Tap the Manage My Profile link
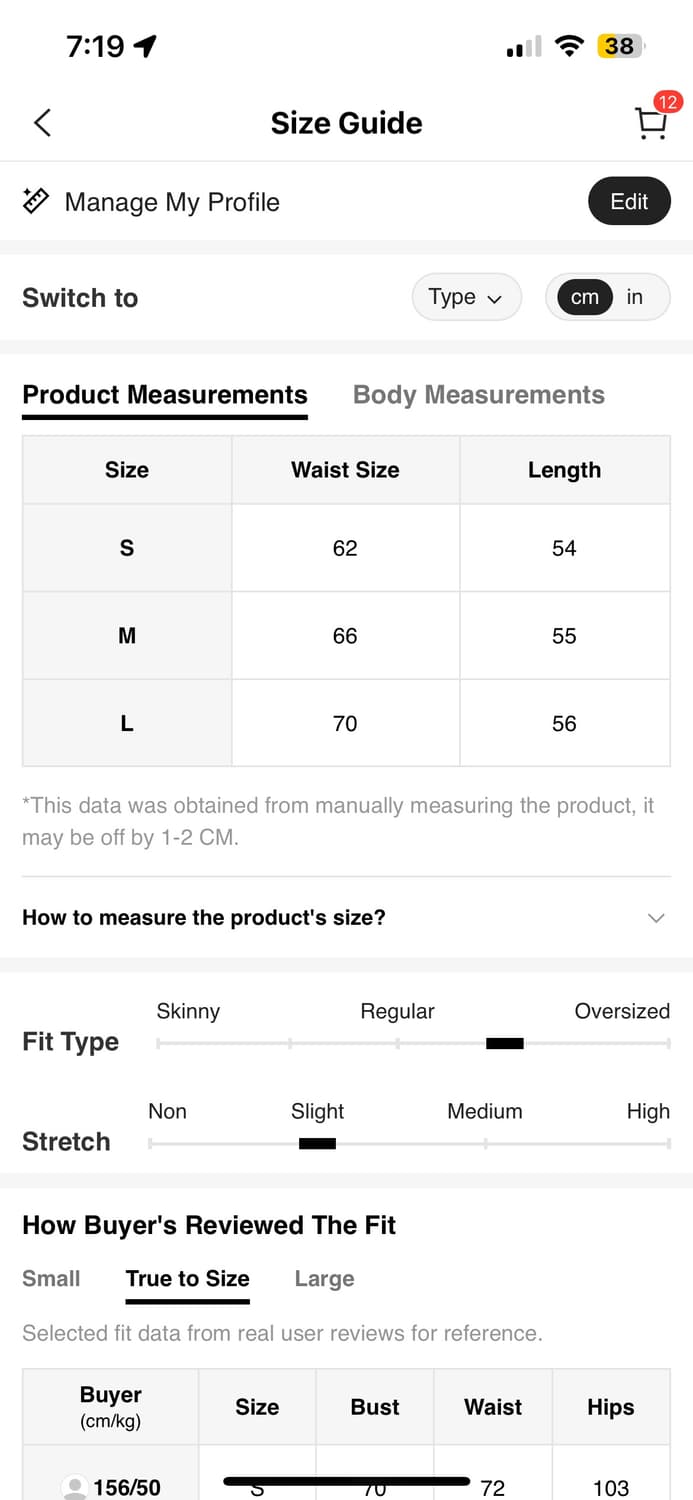This screenshot has width=693, height=1500. (x=172, y=202)
